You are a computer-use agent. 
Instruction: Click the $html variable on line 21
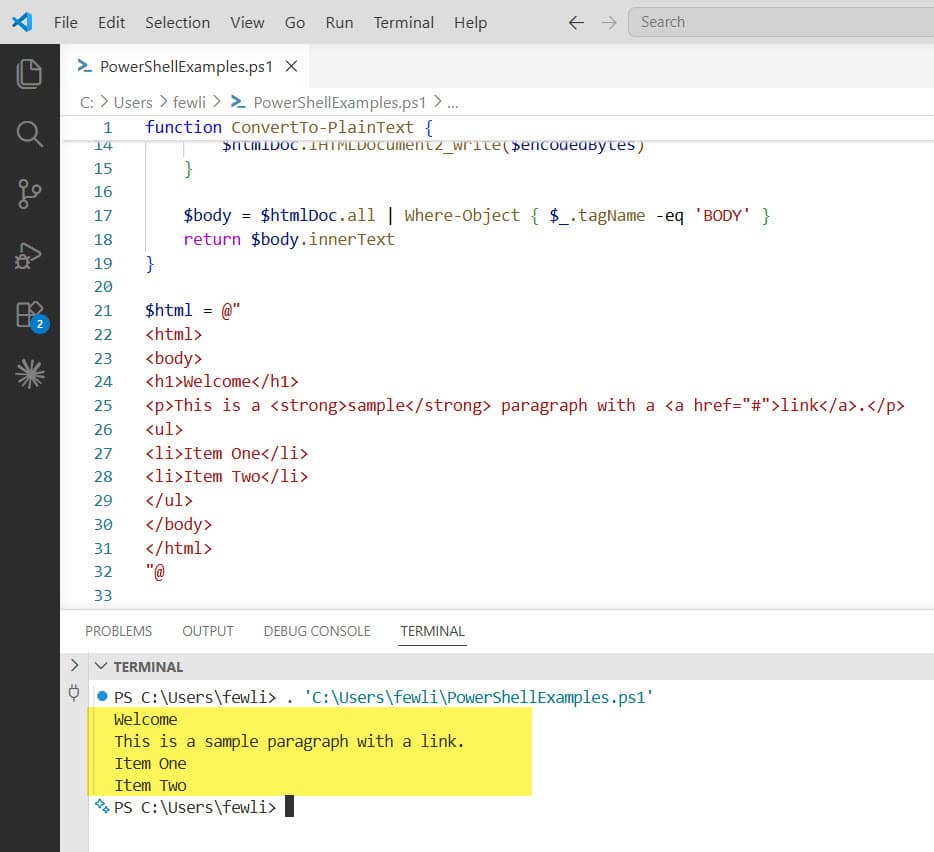coord(169,310)
